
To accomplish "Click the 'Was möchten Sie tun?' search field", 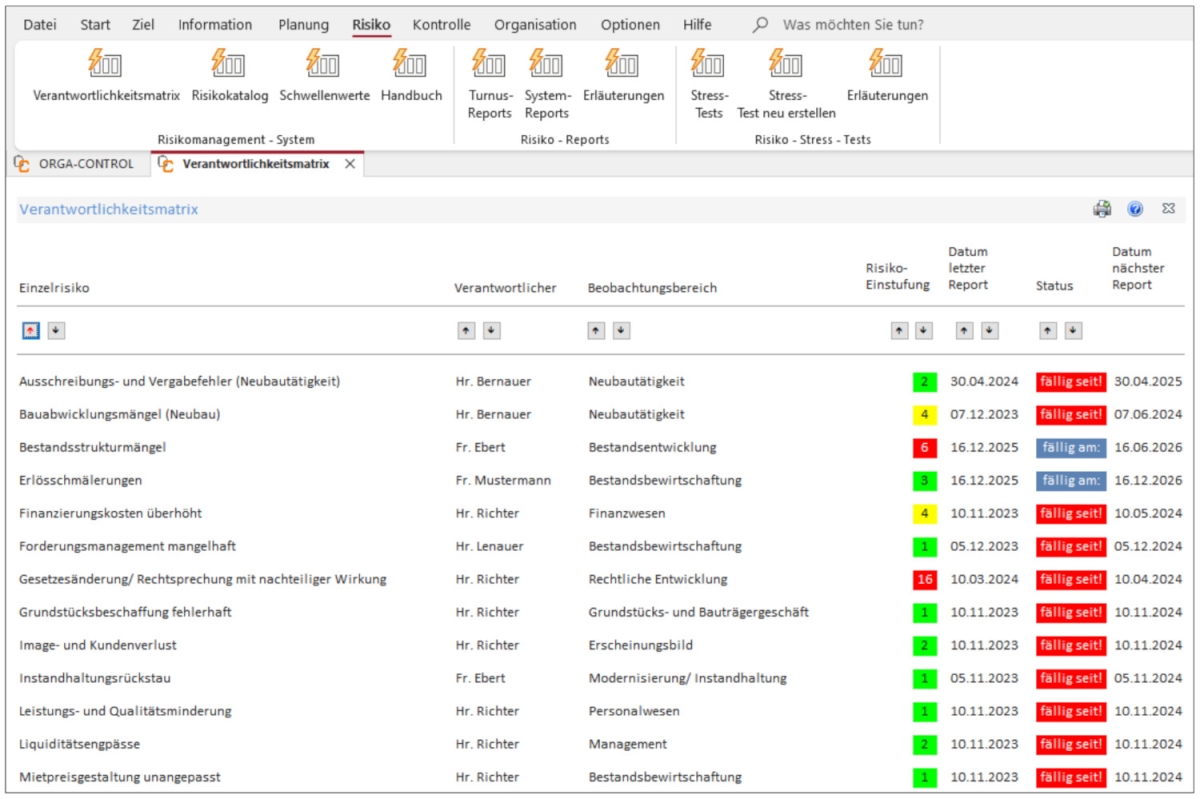I will tap(852, 24).
